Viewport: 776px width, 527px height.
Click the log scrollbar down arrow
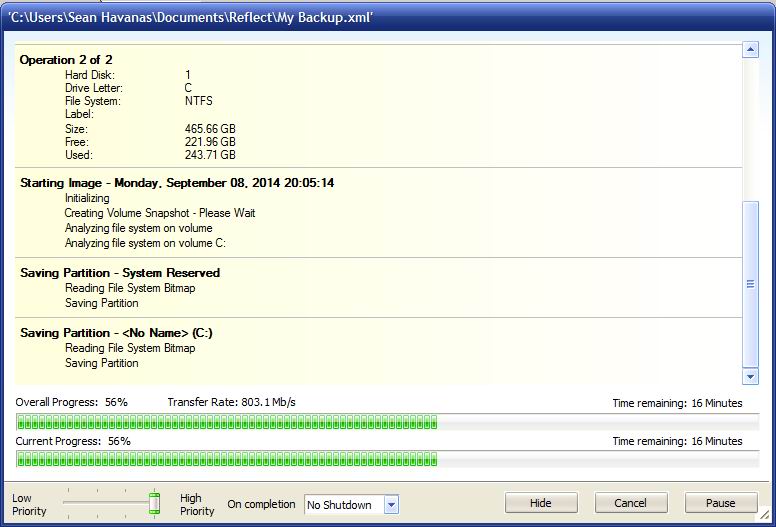tap(750, 377)
